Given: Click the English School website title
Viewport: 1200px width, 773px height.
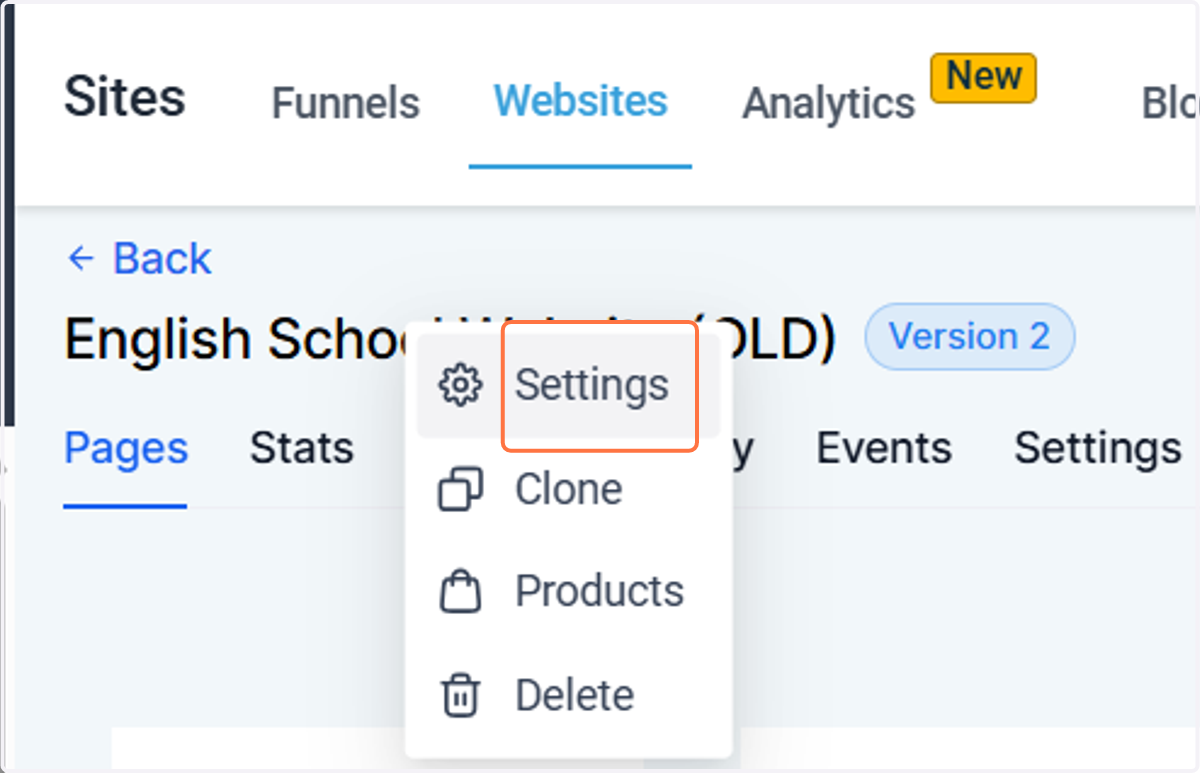Looking at the screenshot, I should (450, 339).
